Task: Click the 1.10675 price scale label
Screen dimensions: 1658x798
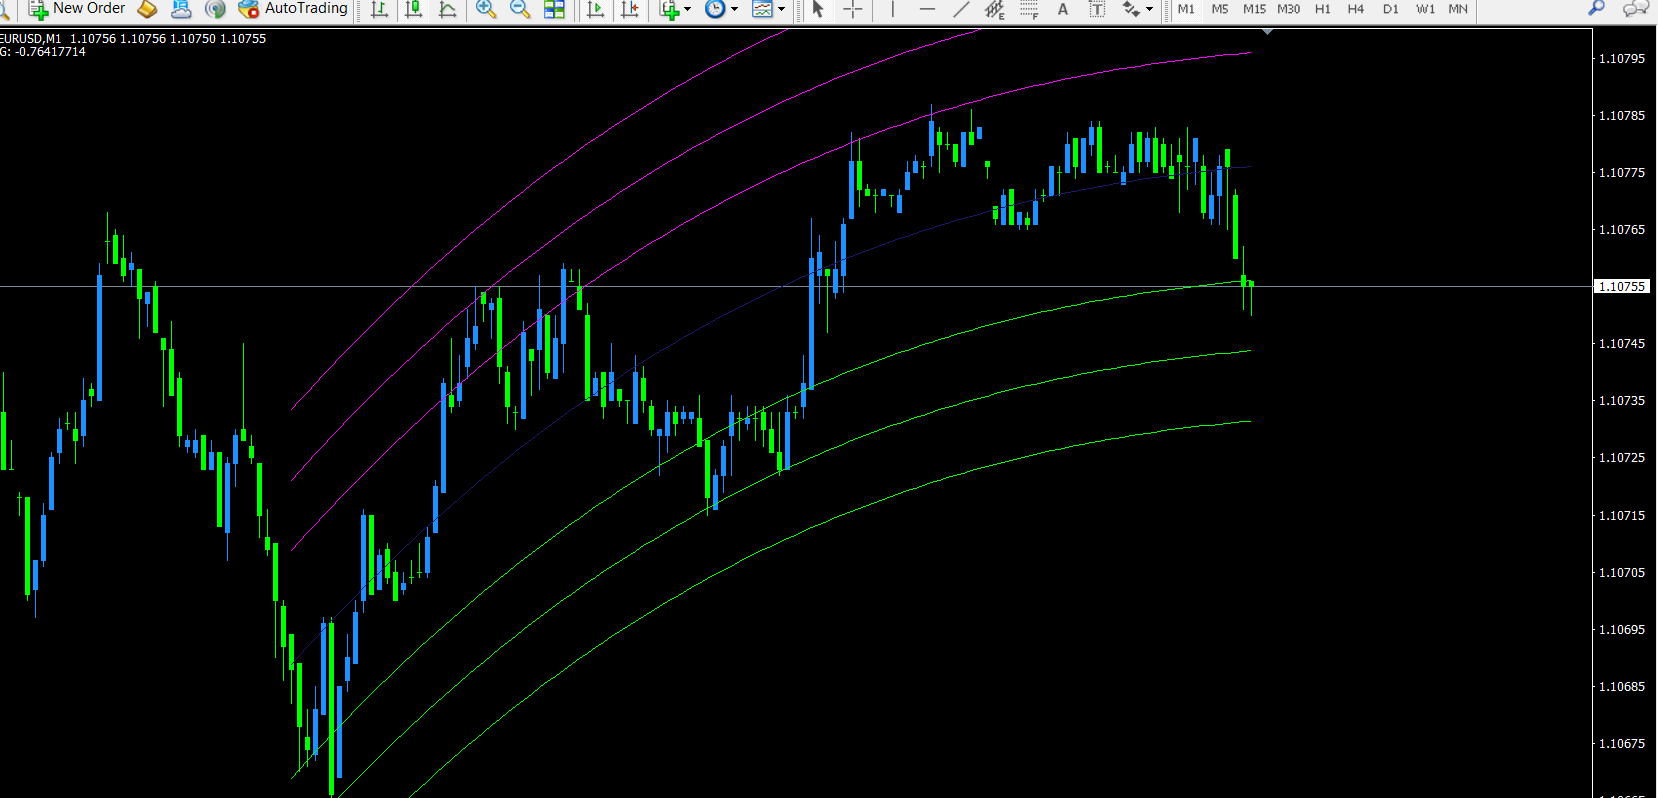Action: coord(1622,744)
